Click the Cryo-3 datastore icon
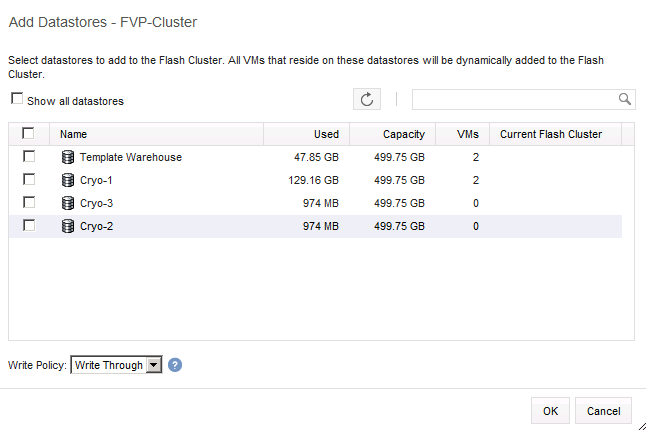Screen dimensions: 646x430 click(68, 203)
